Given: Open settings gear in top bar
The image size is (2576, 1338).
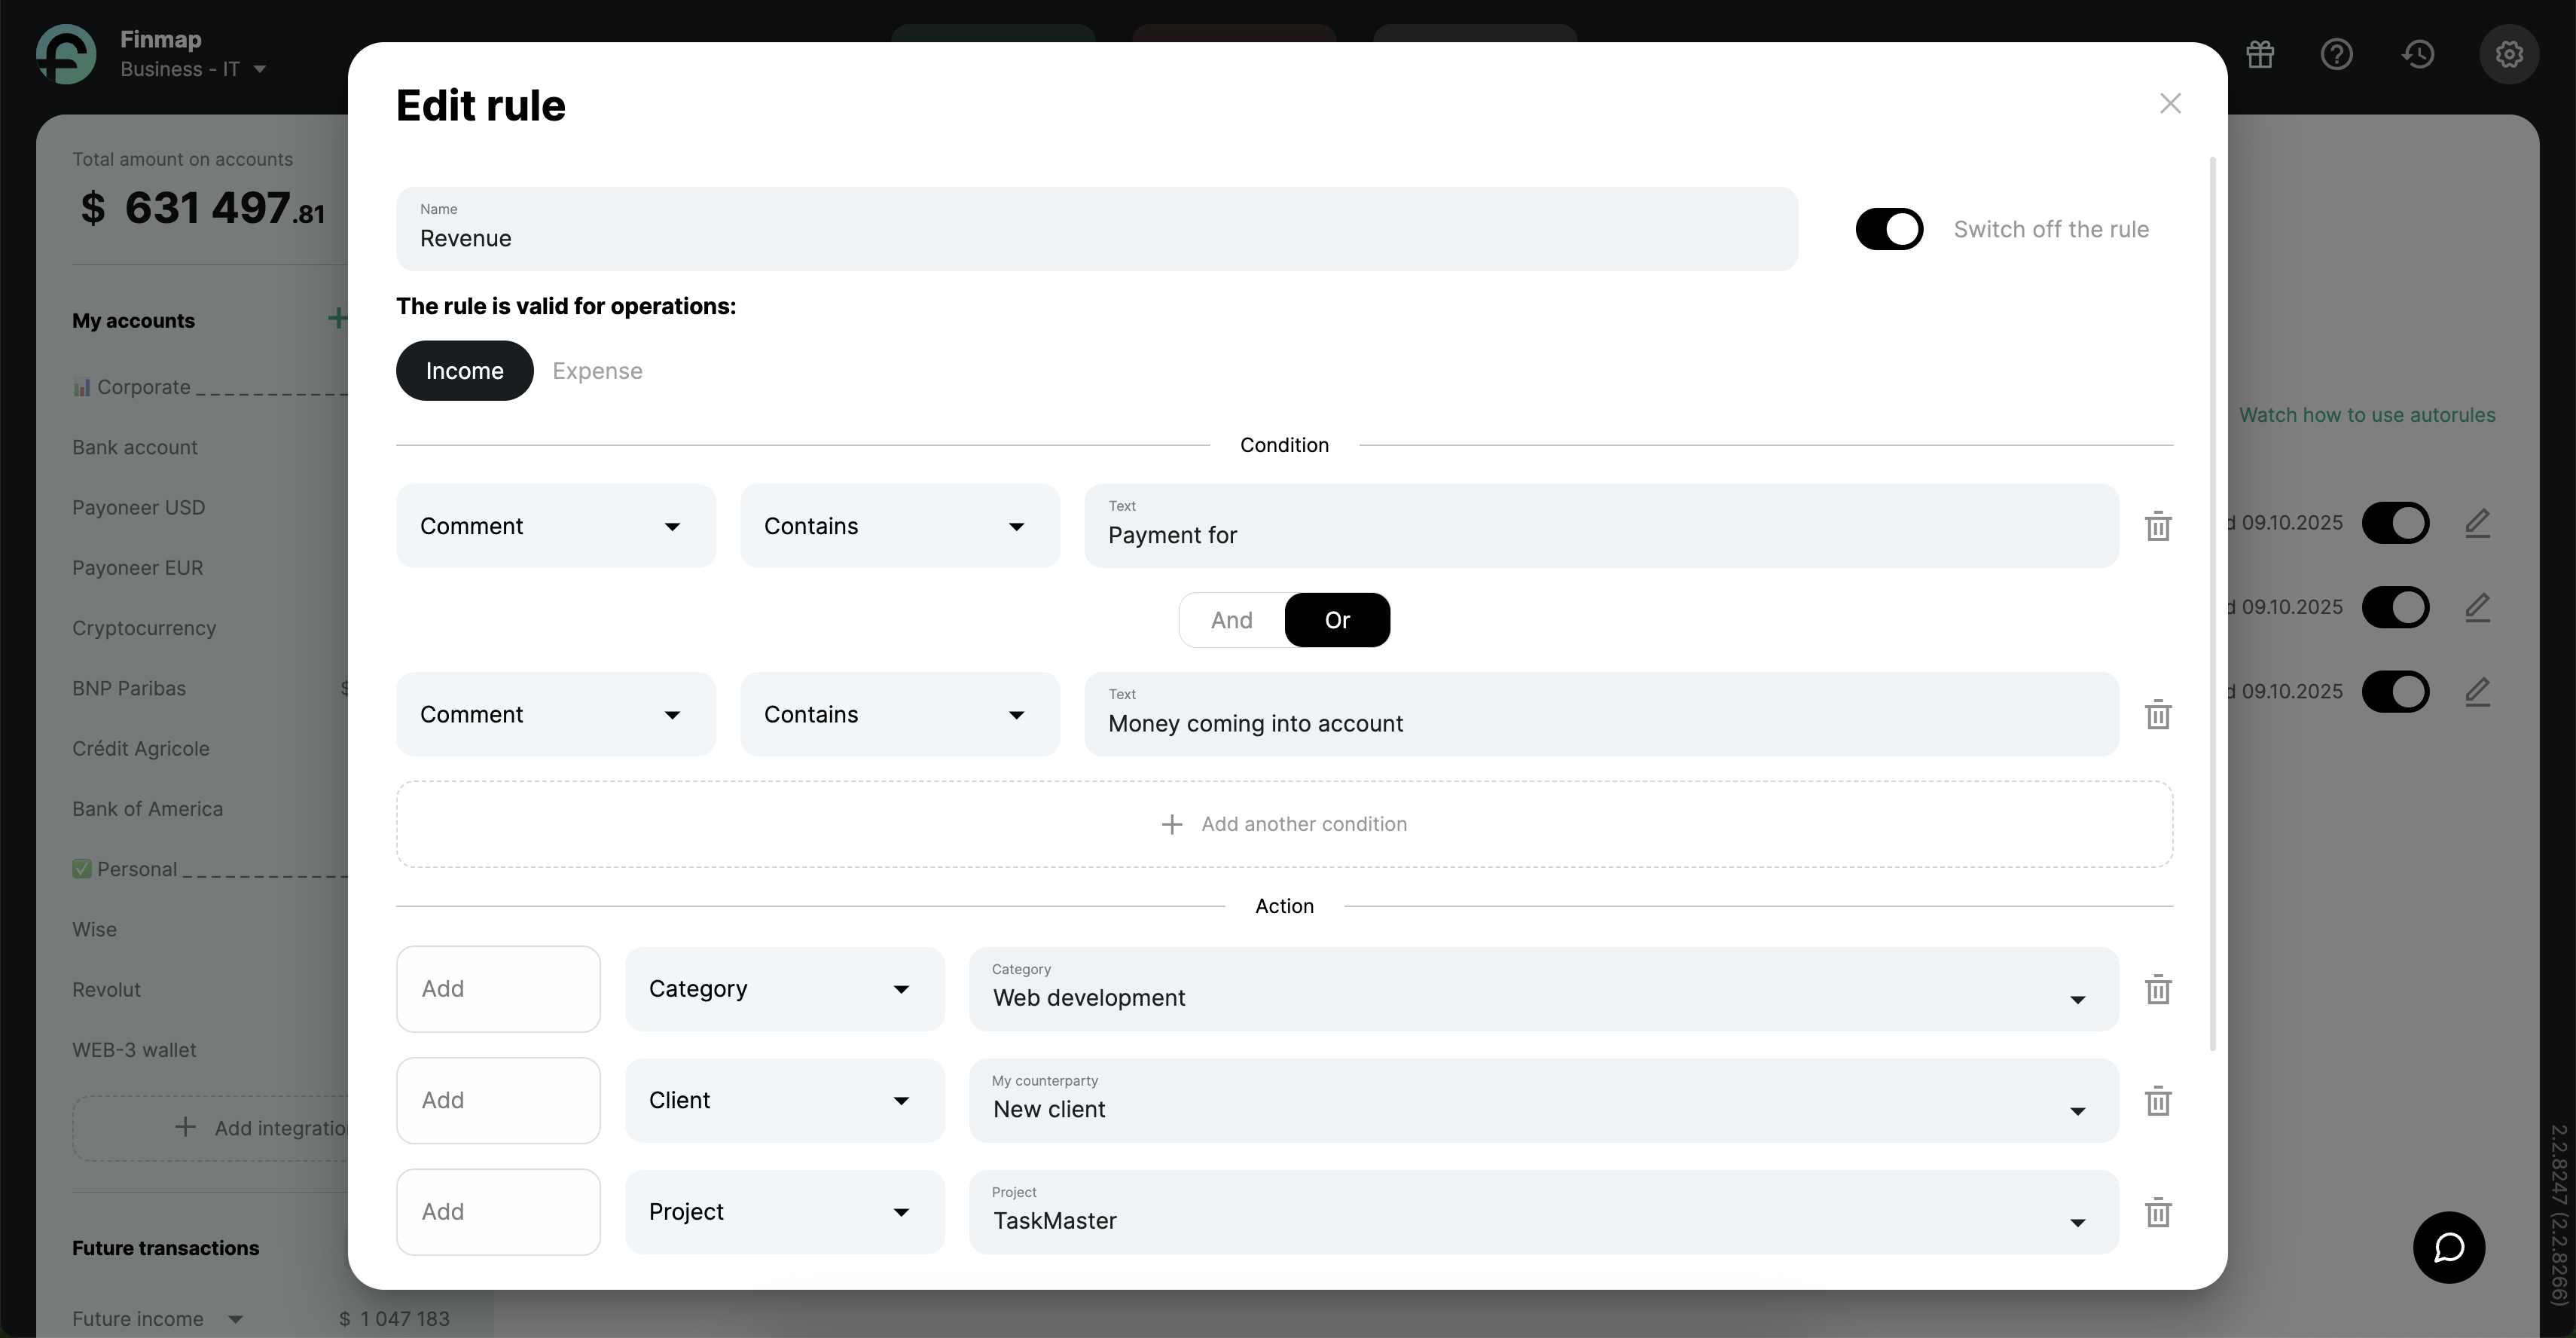Looking at the screenshot, I should pos(2508,54).
